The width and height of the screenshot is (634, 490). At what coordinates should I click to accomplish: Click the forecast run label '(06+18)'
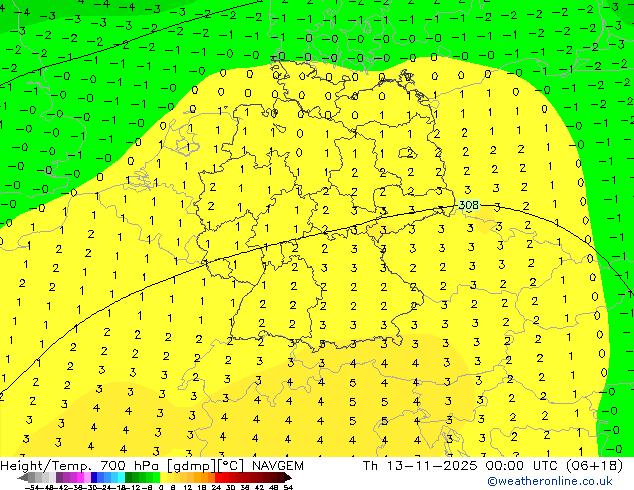[x=594, y=466]
